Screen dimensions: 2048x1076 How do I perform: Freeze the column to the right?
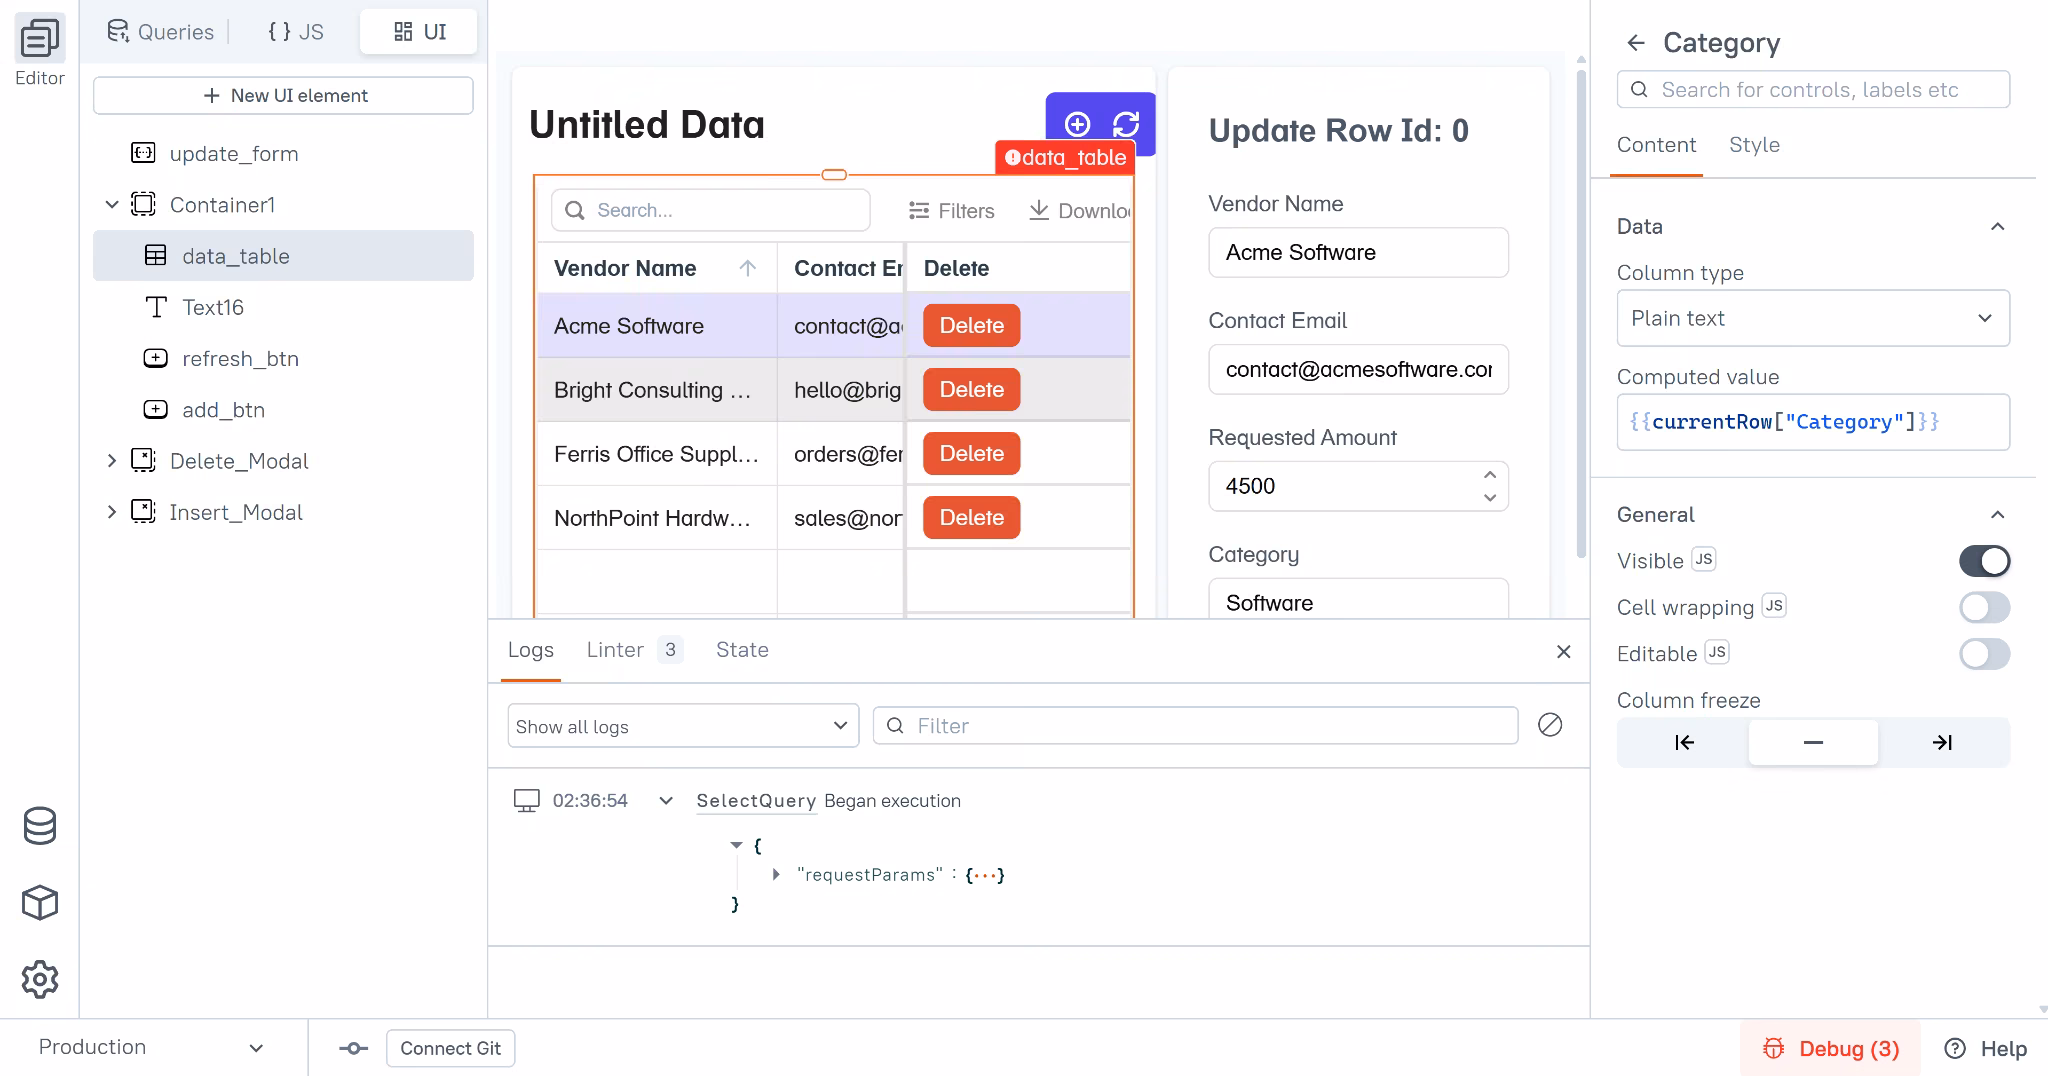coord(1942,742)
